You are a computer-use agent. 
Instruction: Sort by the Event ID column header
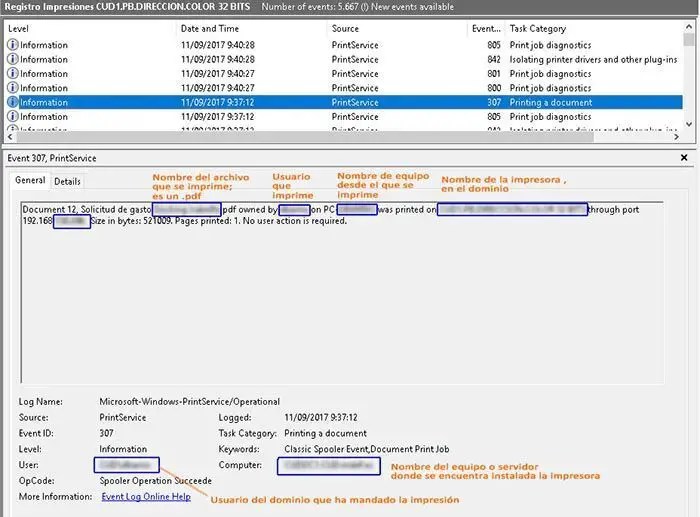(x=486, y=29)
